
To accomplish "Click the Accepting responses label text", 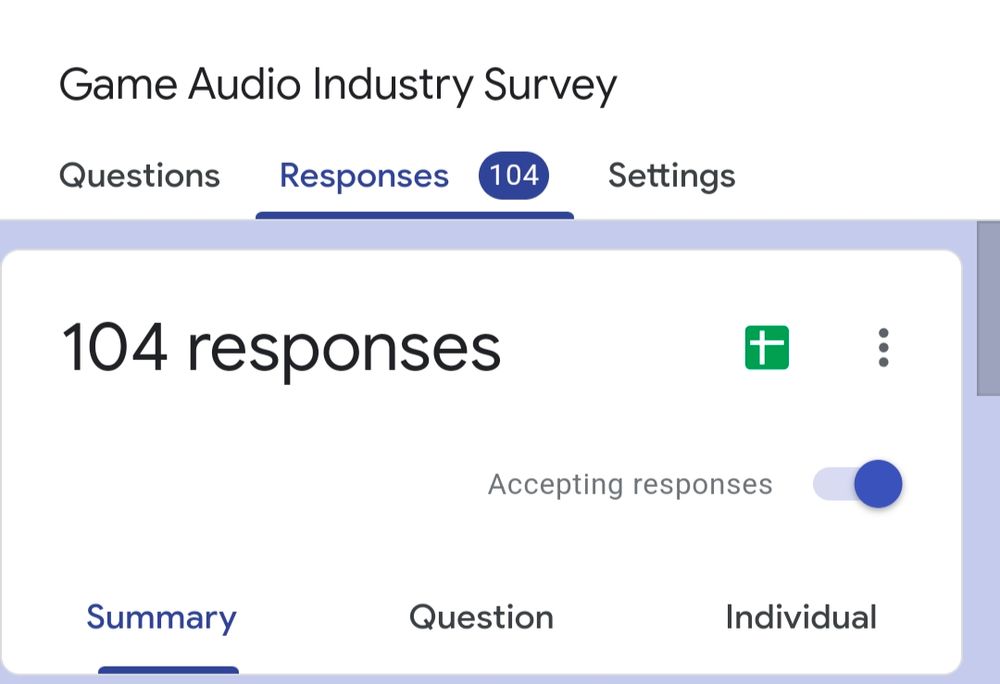I will (629, 484).
